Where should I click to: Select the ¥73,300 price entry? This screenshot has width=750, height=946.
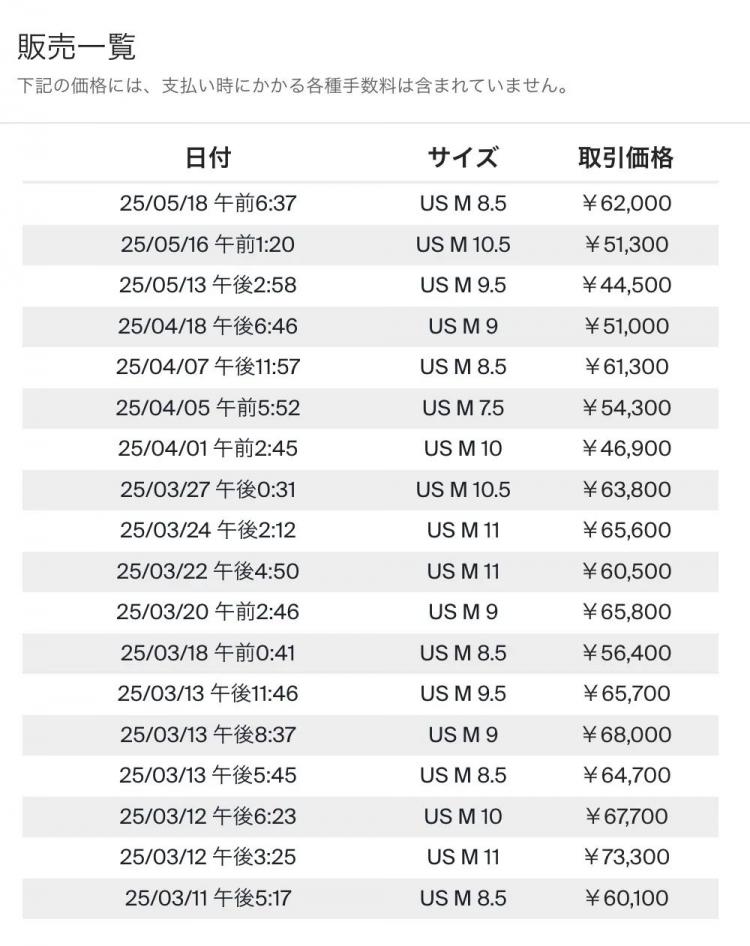pyautogui.click(x=626, y=857)
